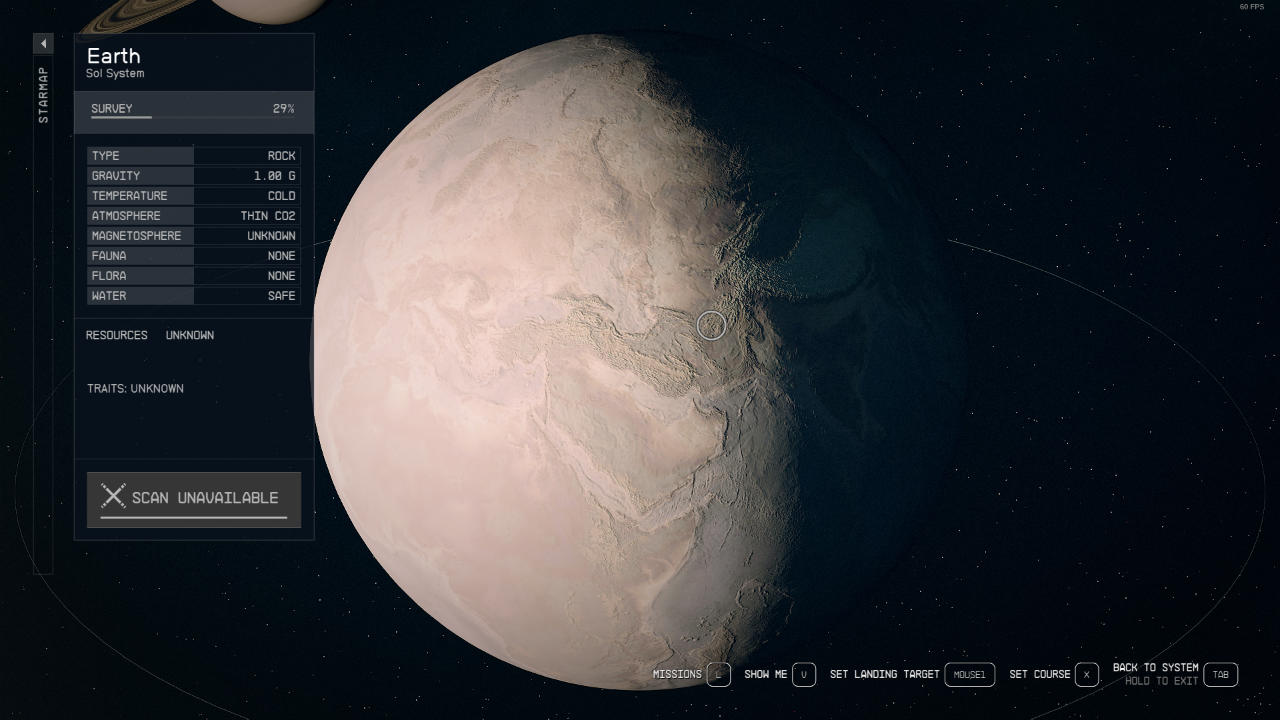Click Back to System label

pyautogui.click(x=1155, y=668)
